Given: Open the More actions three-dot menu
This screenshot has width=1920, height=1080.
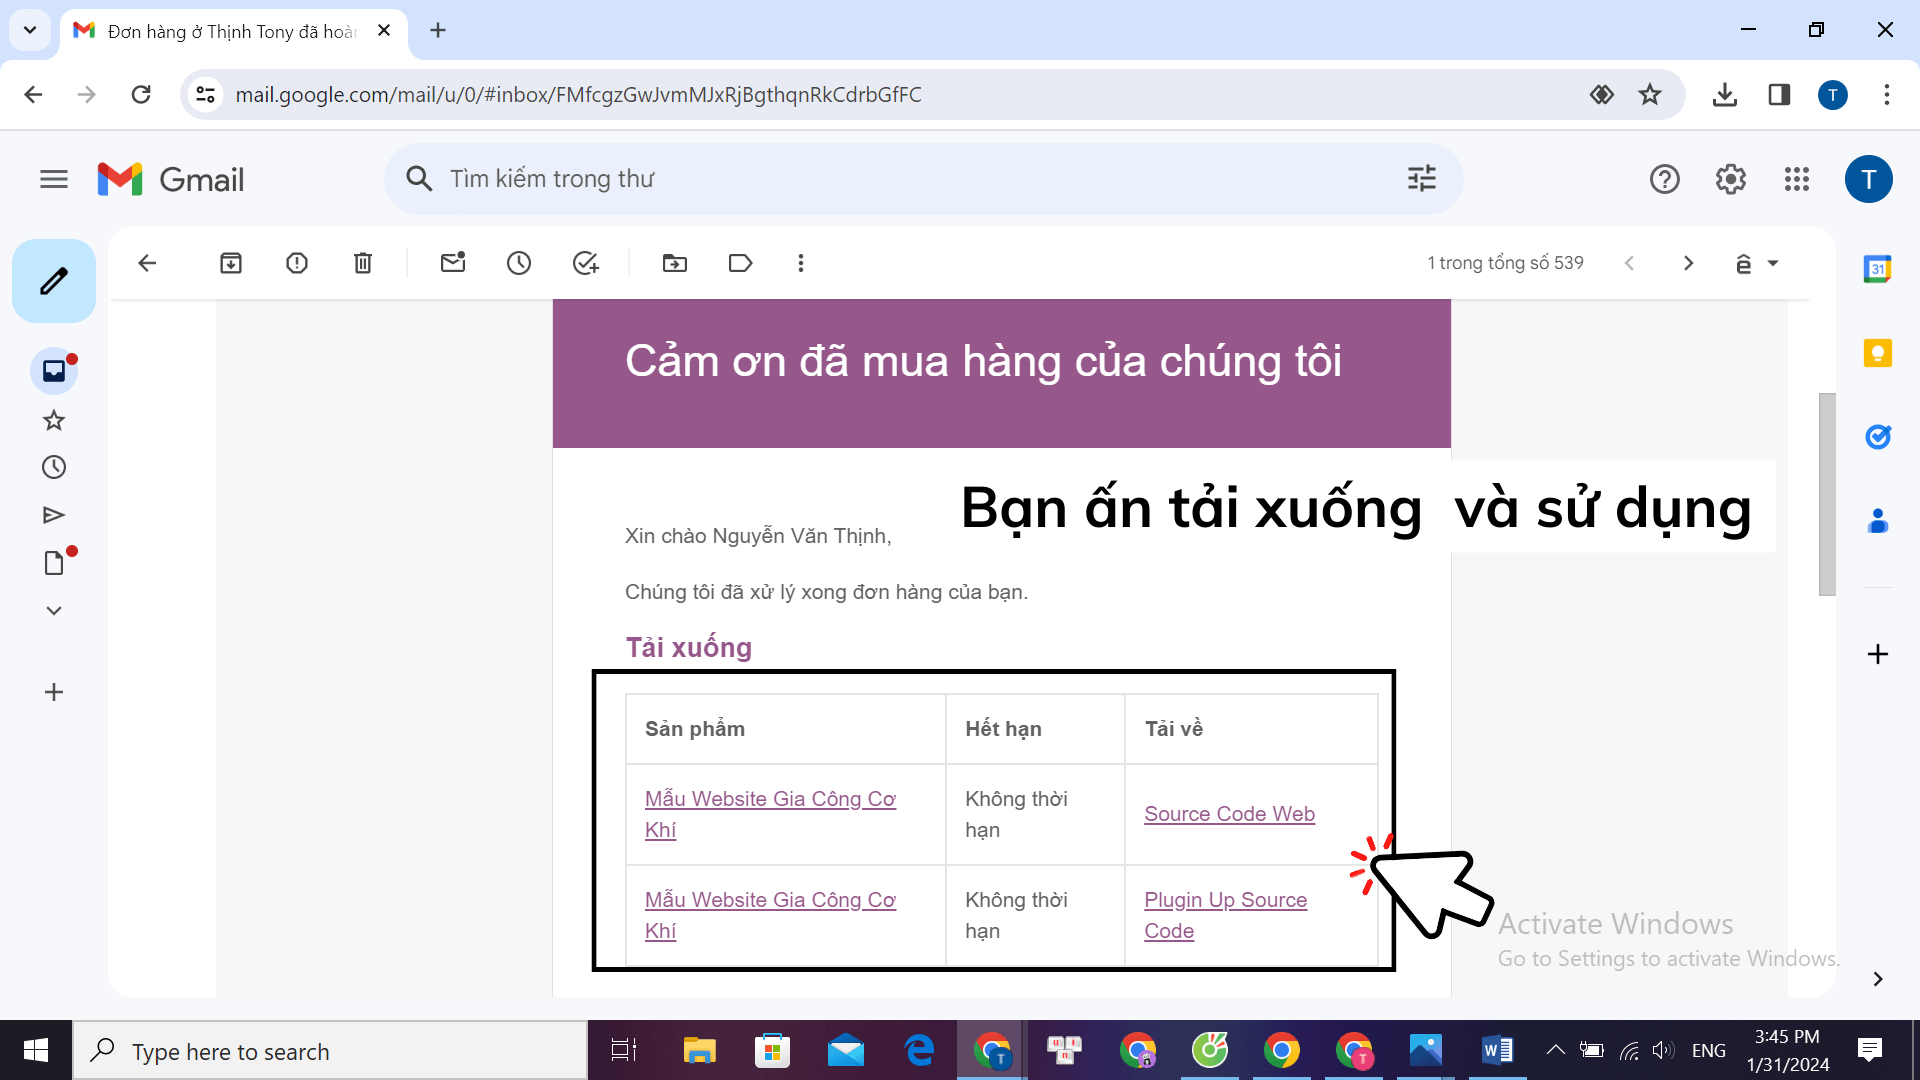Looking at the screenshot, I should pyautogui.click(x=801, y=263).
